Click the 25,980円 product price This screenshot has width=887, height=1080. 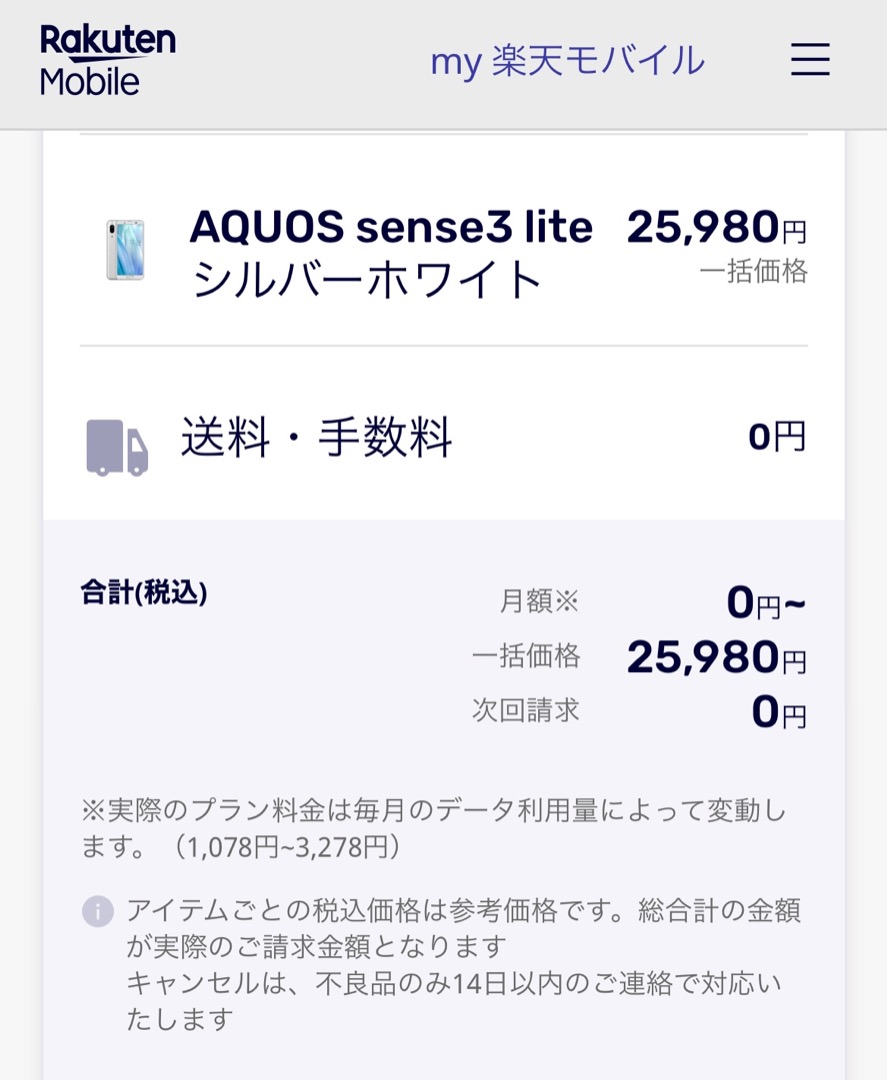click(x=716, y=227)
